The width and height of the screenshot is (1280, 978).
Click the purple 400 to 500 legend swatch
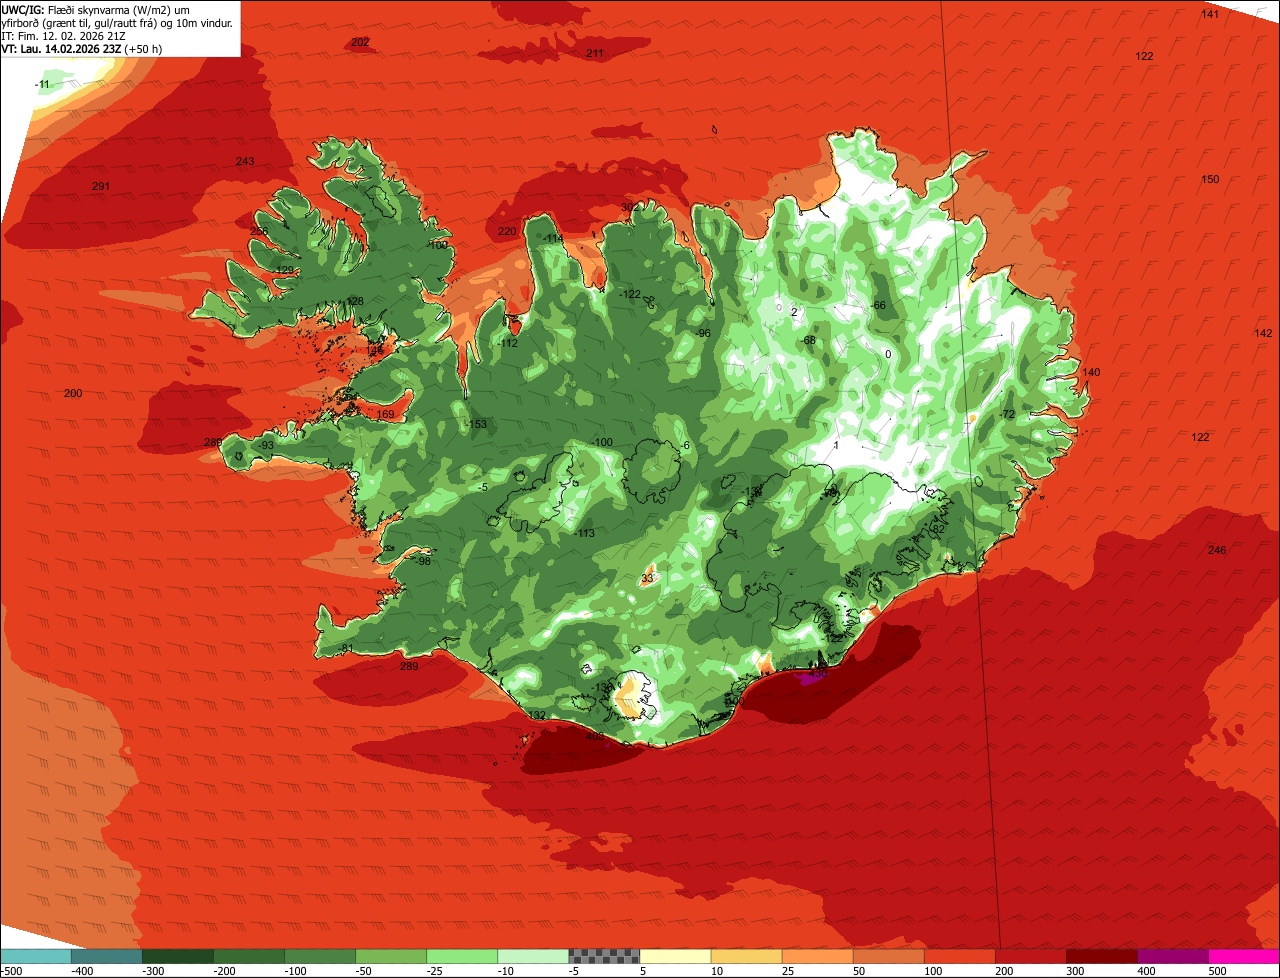(1171, 956)
